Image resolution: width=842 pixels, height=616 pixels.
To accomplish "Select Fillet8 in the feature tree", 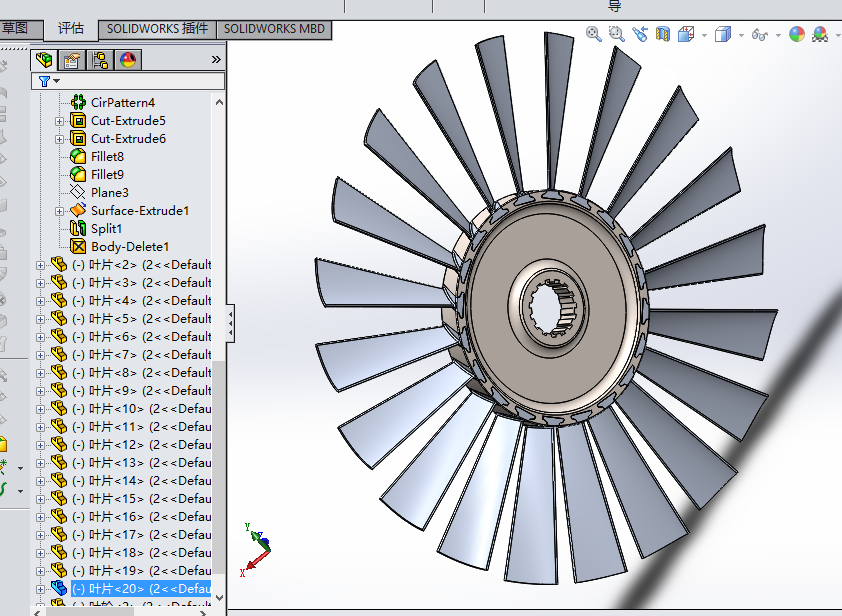I will pyautogui.click(x=107, y=157).
